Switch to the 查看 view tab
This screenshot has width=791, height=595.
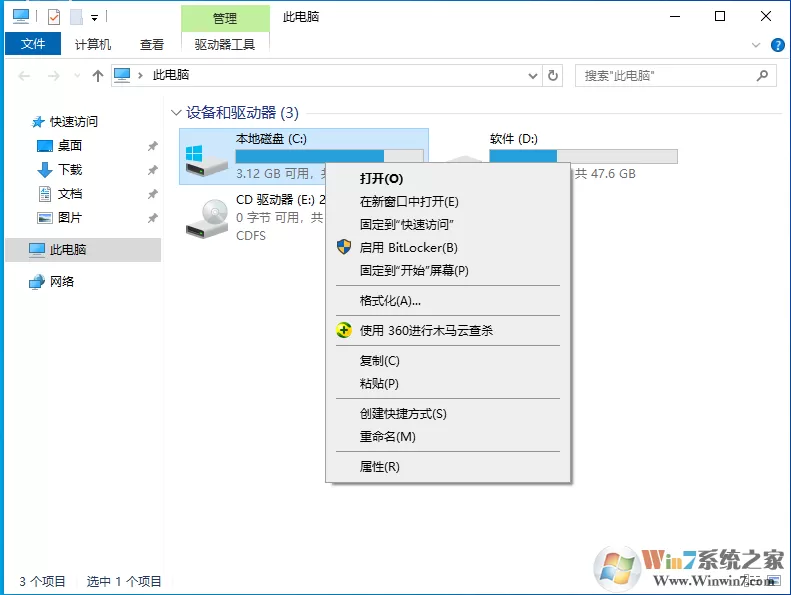[152, 45]
